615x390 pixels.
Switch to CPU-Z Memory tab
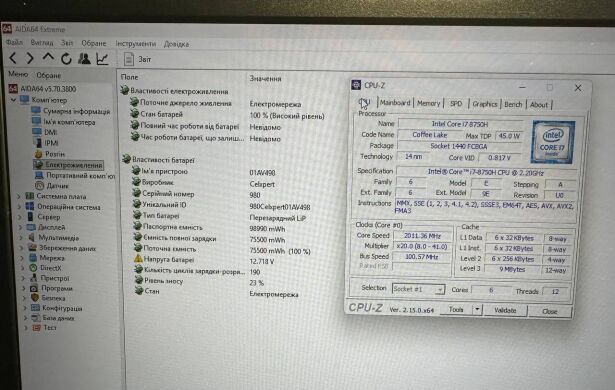tap(428, 103)
